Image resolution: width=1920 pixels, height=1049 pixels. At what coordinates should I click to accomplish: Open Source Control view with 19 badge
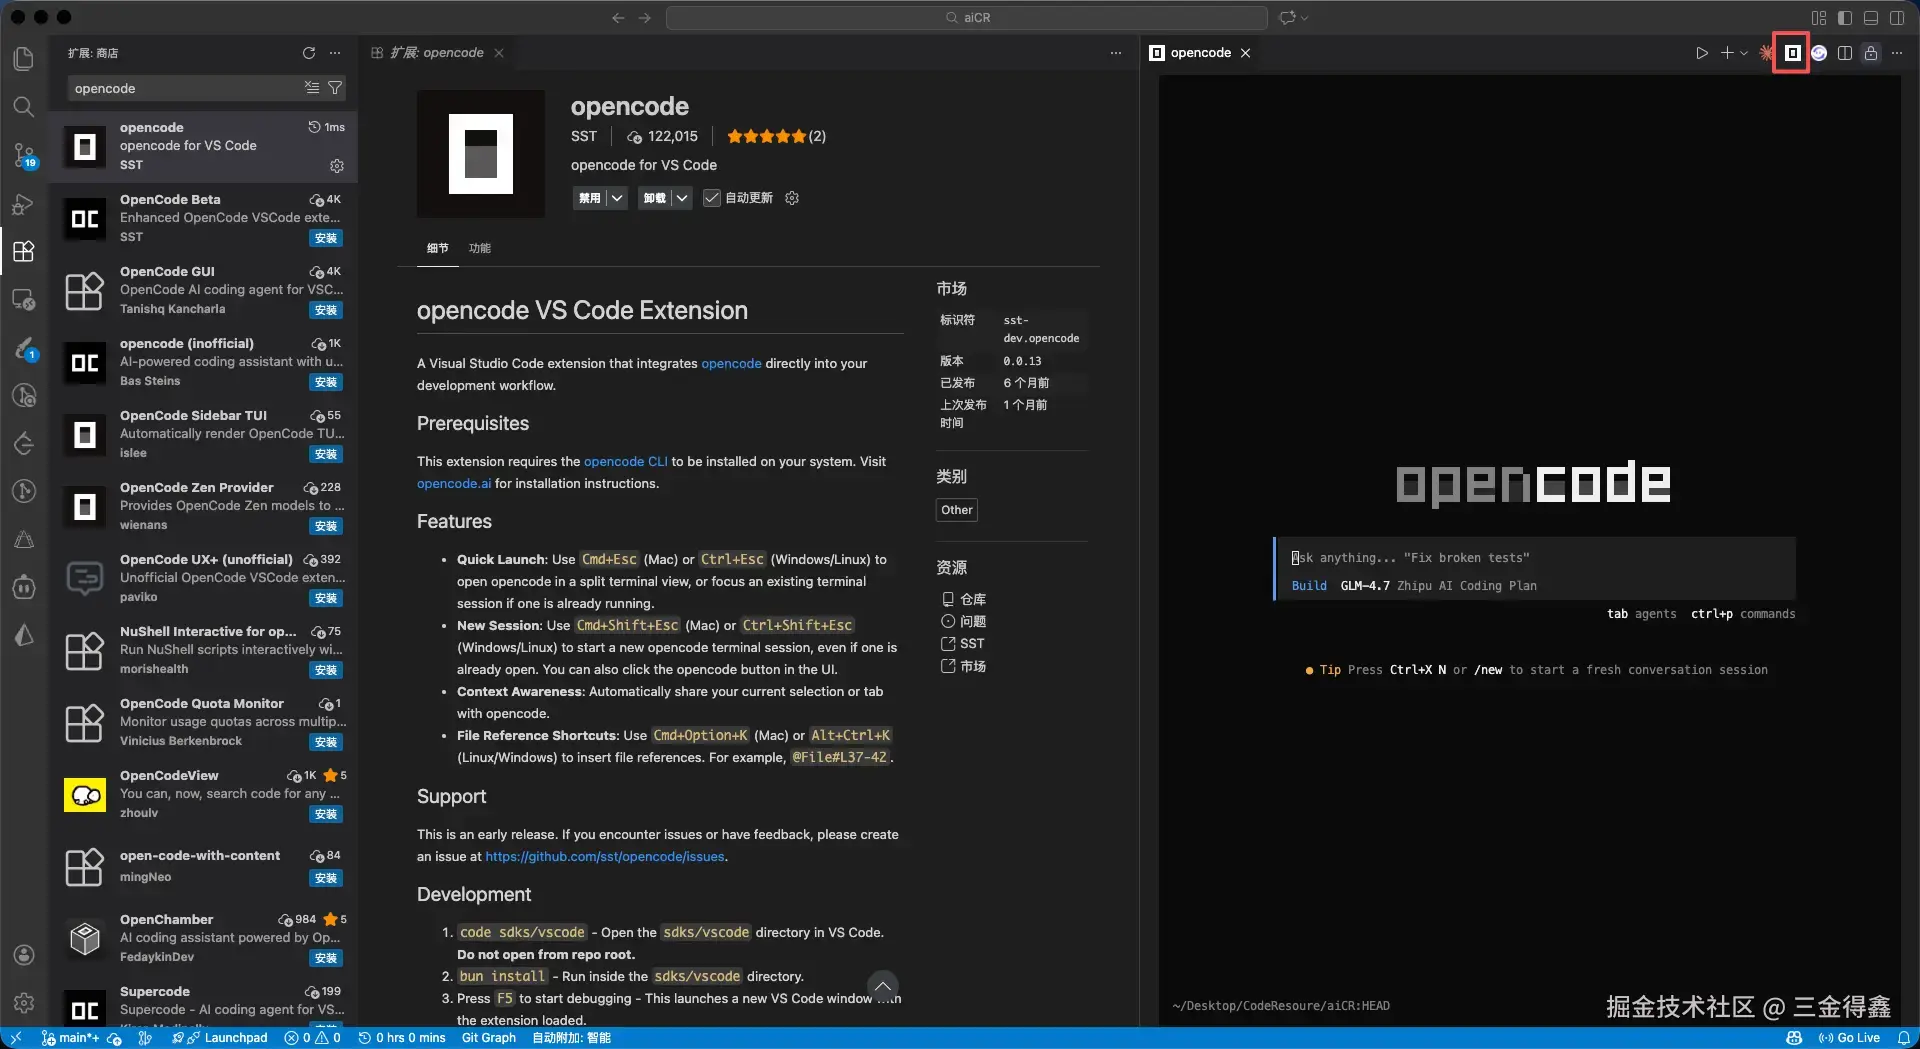(x=24, y=155)
